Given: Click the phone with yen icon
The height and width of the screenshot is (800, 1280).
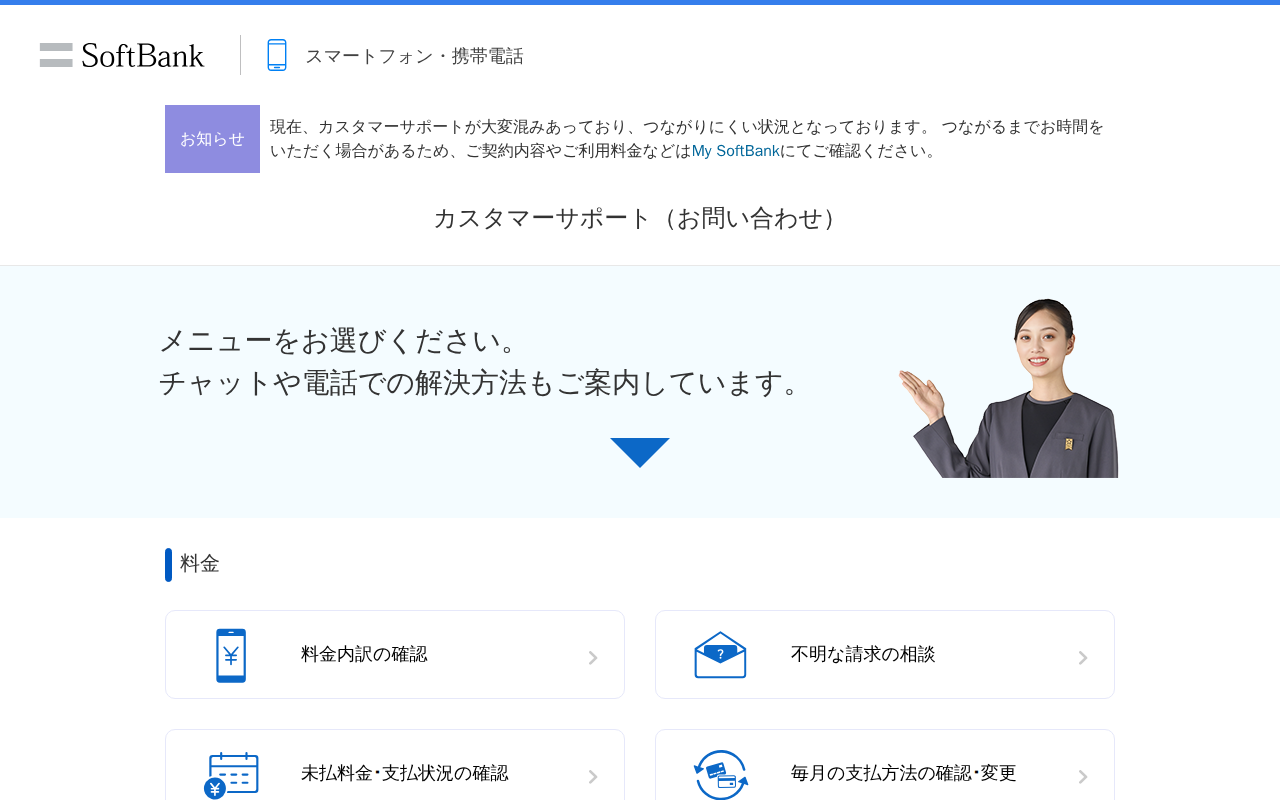Looking at the screenshot, I should point(231,656).
